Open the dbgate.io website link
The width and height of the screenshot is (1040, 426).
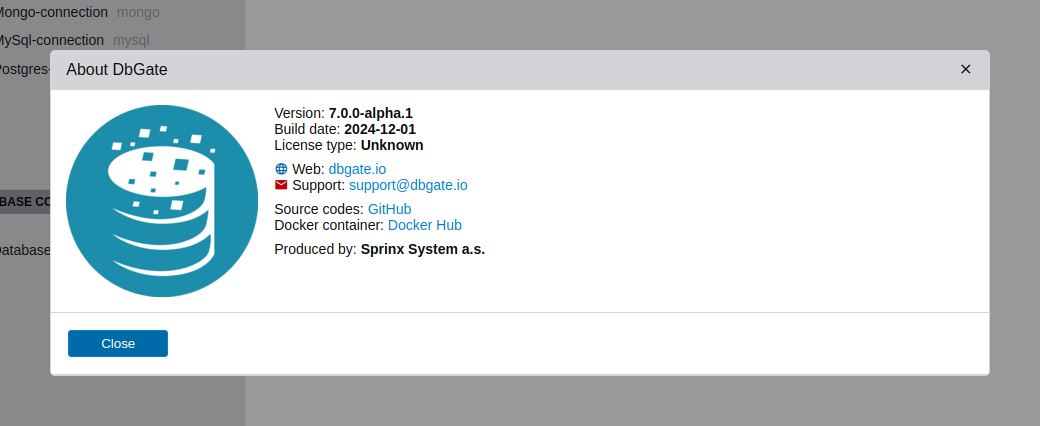pyautogui.click(x=357, y=169)
